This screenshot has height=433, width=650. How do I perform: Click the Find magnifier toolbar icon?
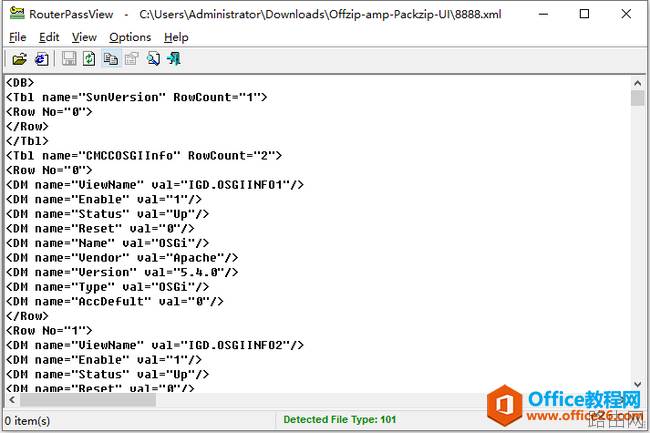click(153, 59)
